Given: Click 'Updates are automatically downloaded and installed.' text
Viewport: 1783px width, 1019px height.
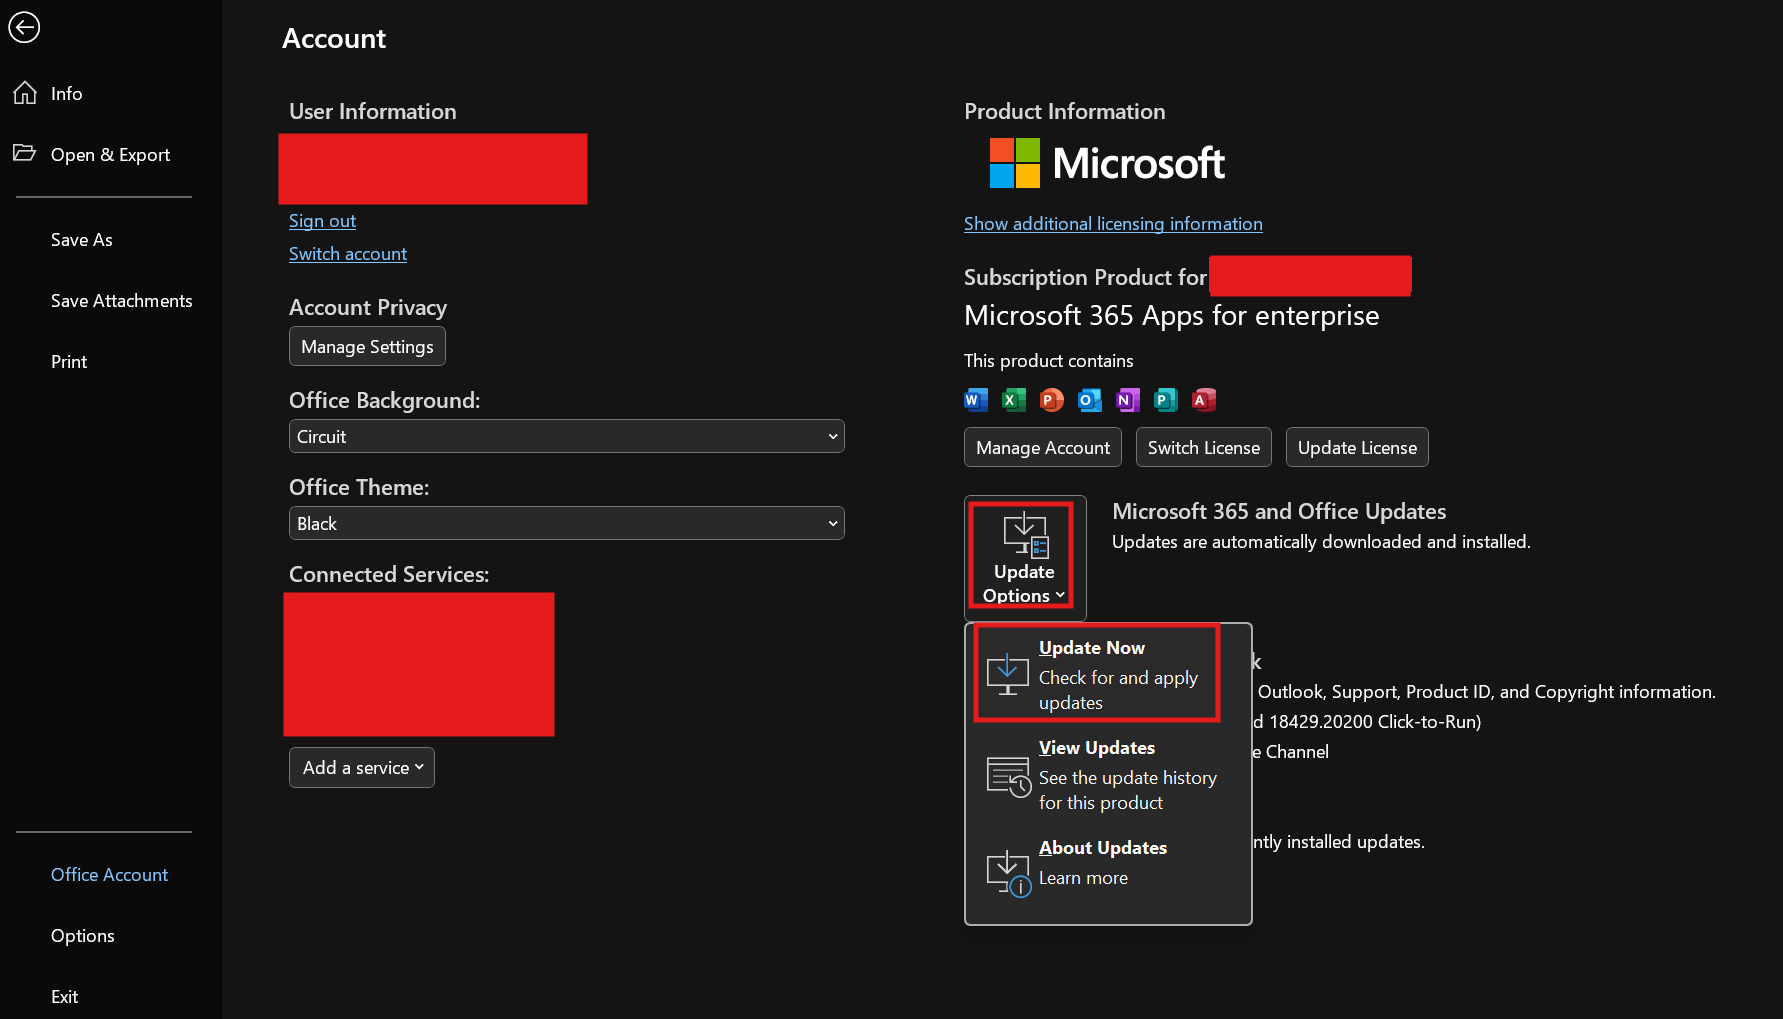Looking at the screenshot, I should pyautogui.click(x=1321, y=542).
